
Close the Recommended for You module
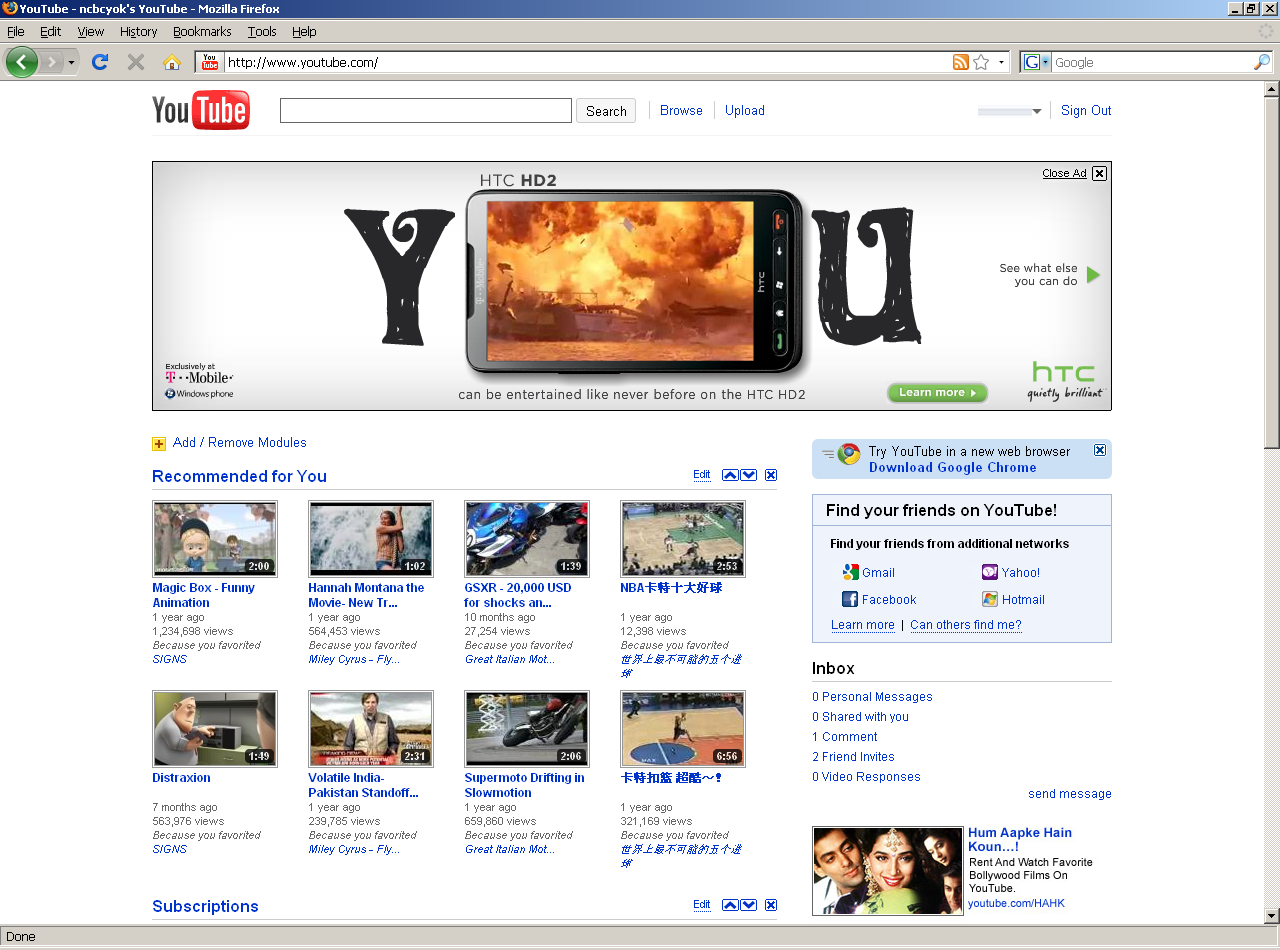tap(771, 475)
